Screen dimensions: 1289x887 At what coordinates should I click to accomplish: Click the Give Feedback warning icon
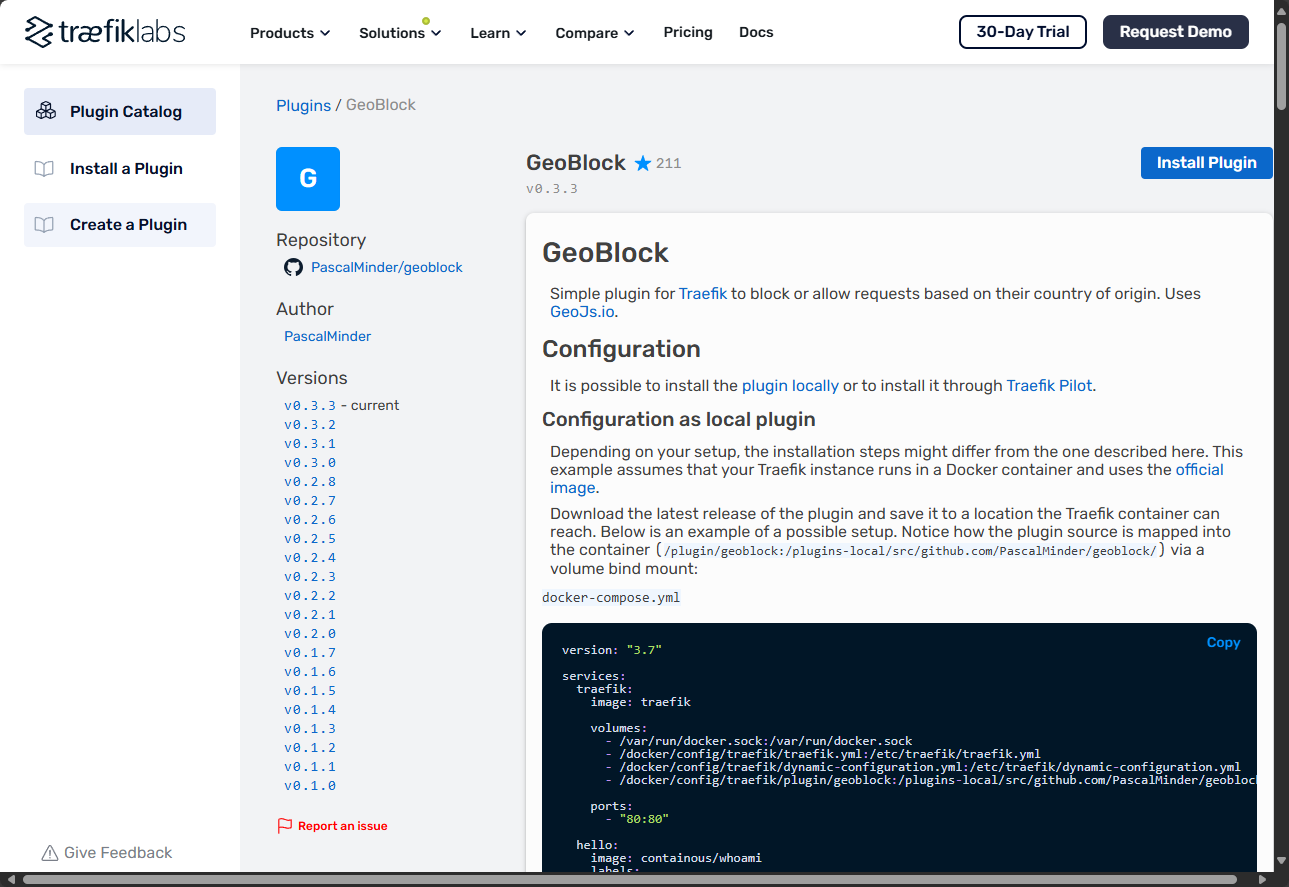[49, 853]
